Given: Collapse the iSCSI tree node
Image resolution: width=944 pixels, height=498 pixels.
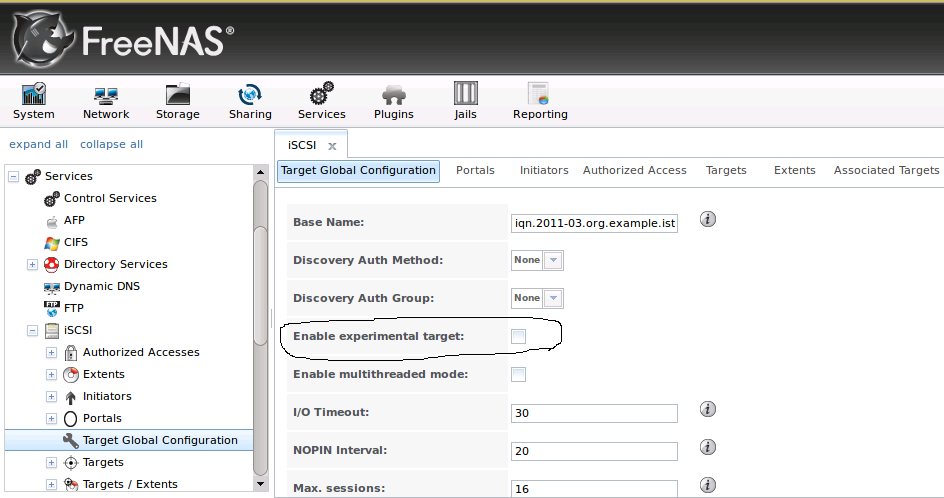Looking at the screenshot, I should click(33, 331).
